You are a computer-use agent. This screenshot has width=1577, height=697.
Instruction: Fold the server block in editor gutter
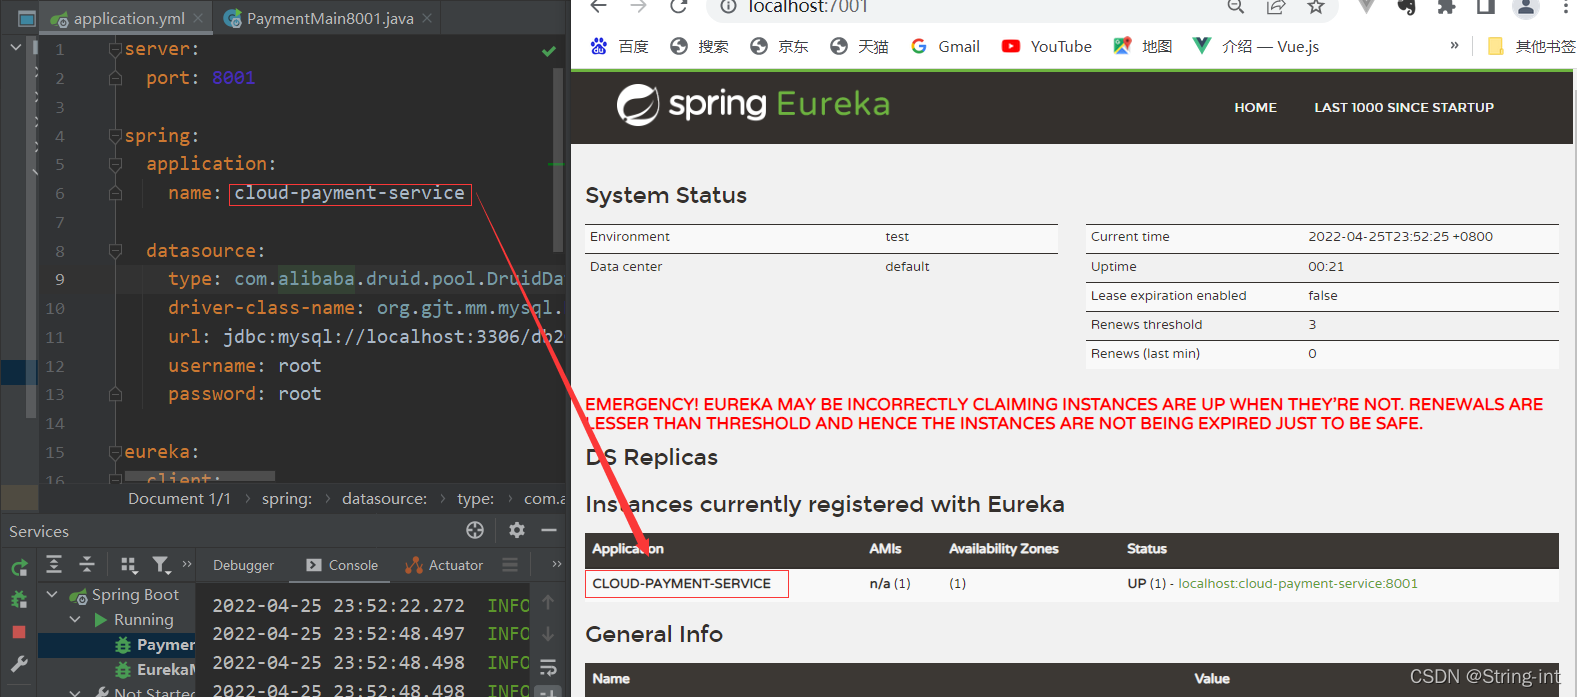[115, 49]
